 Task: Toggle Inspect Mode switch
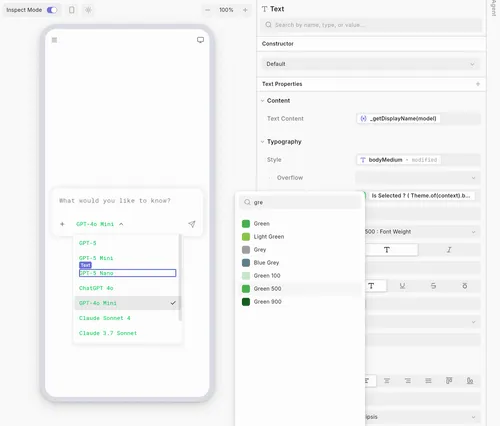tap(52, 10)
